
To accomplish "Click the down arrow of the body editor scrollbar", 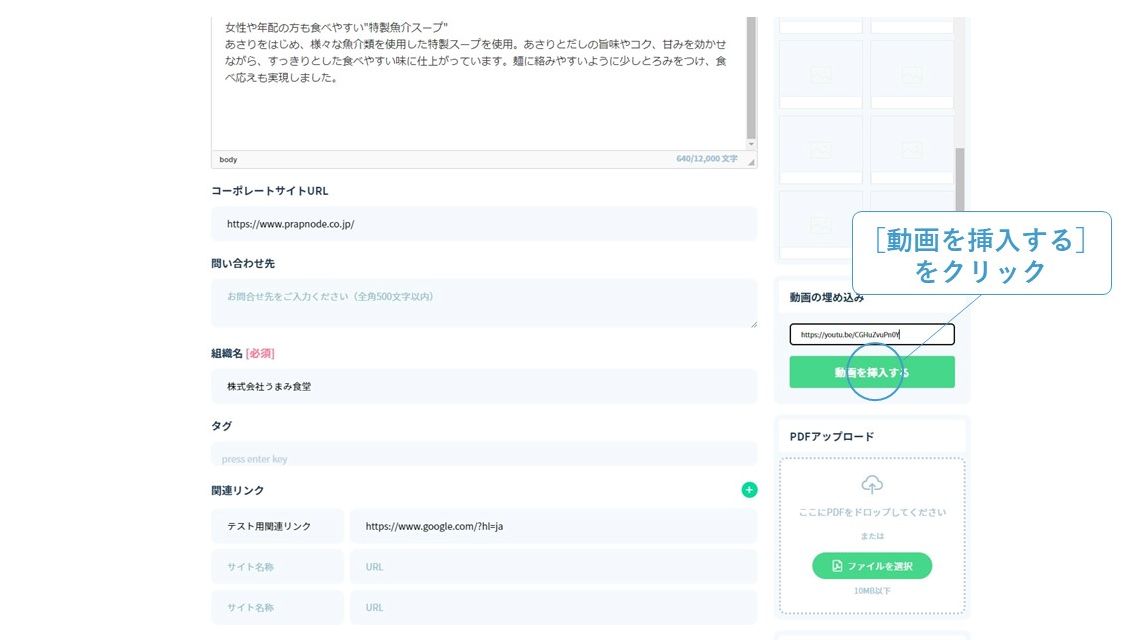I will [751, 144].
